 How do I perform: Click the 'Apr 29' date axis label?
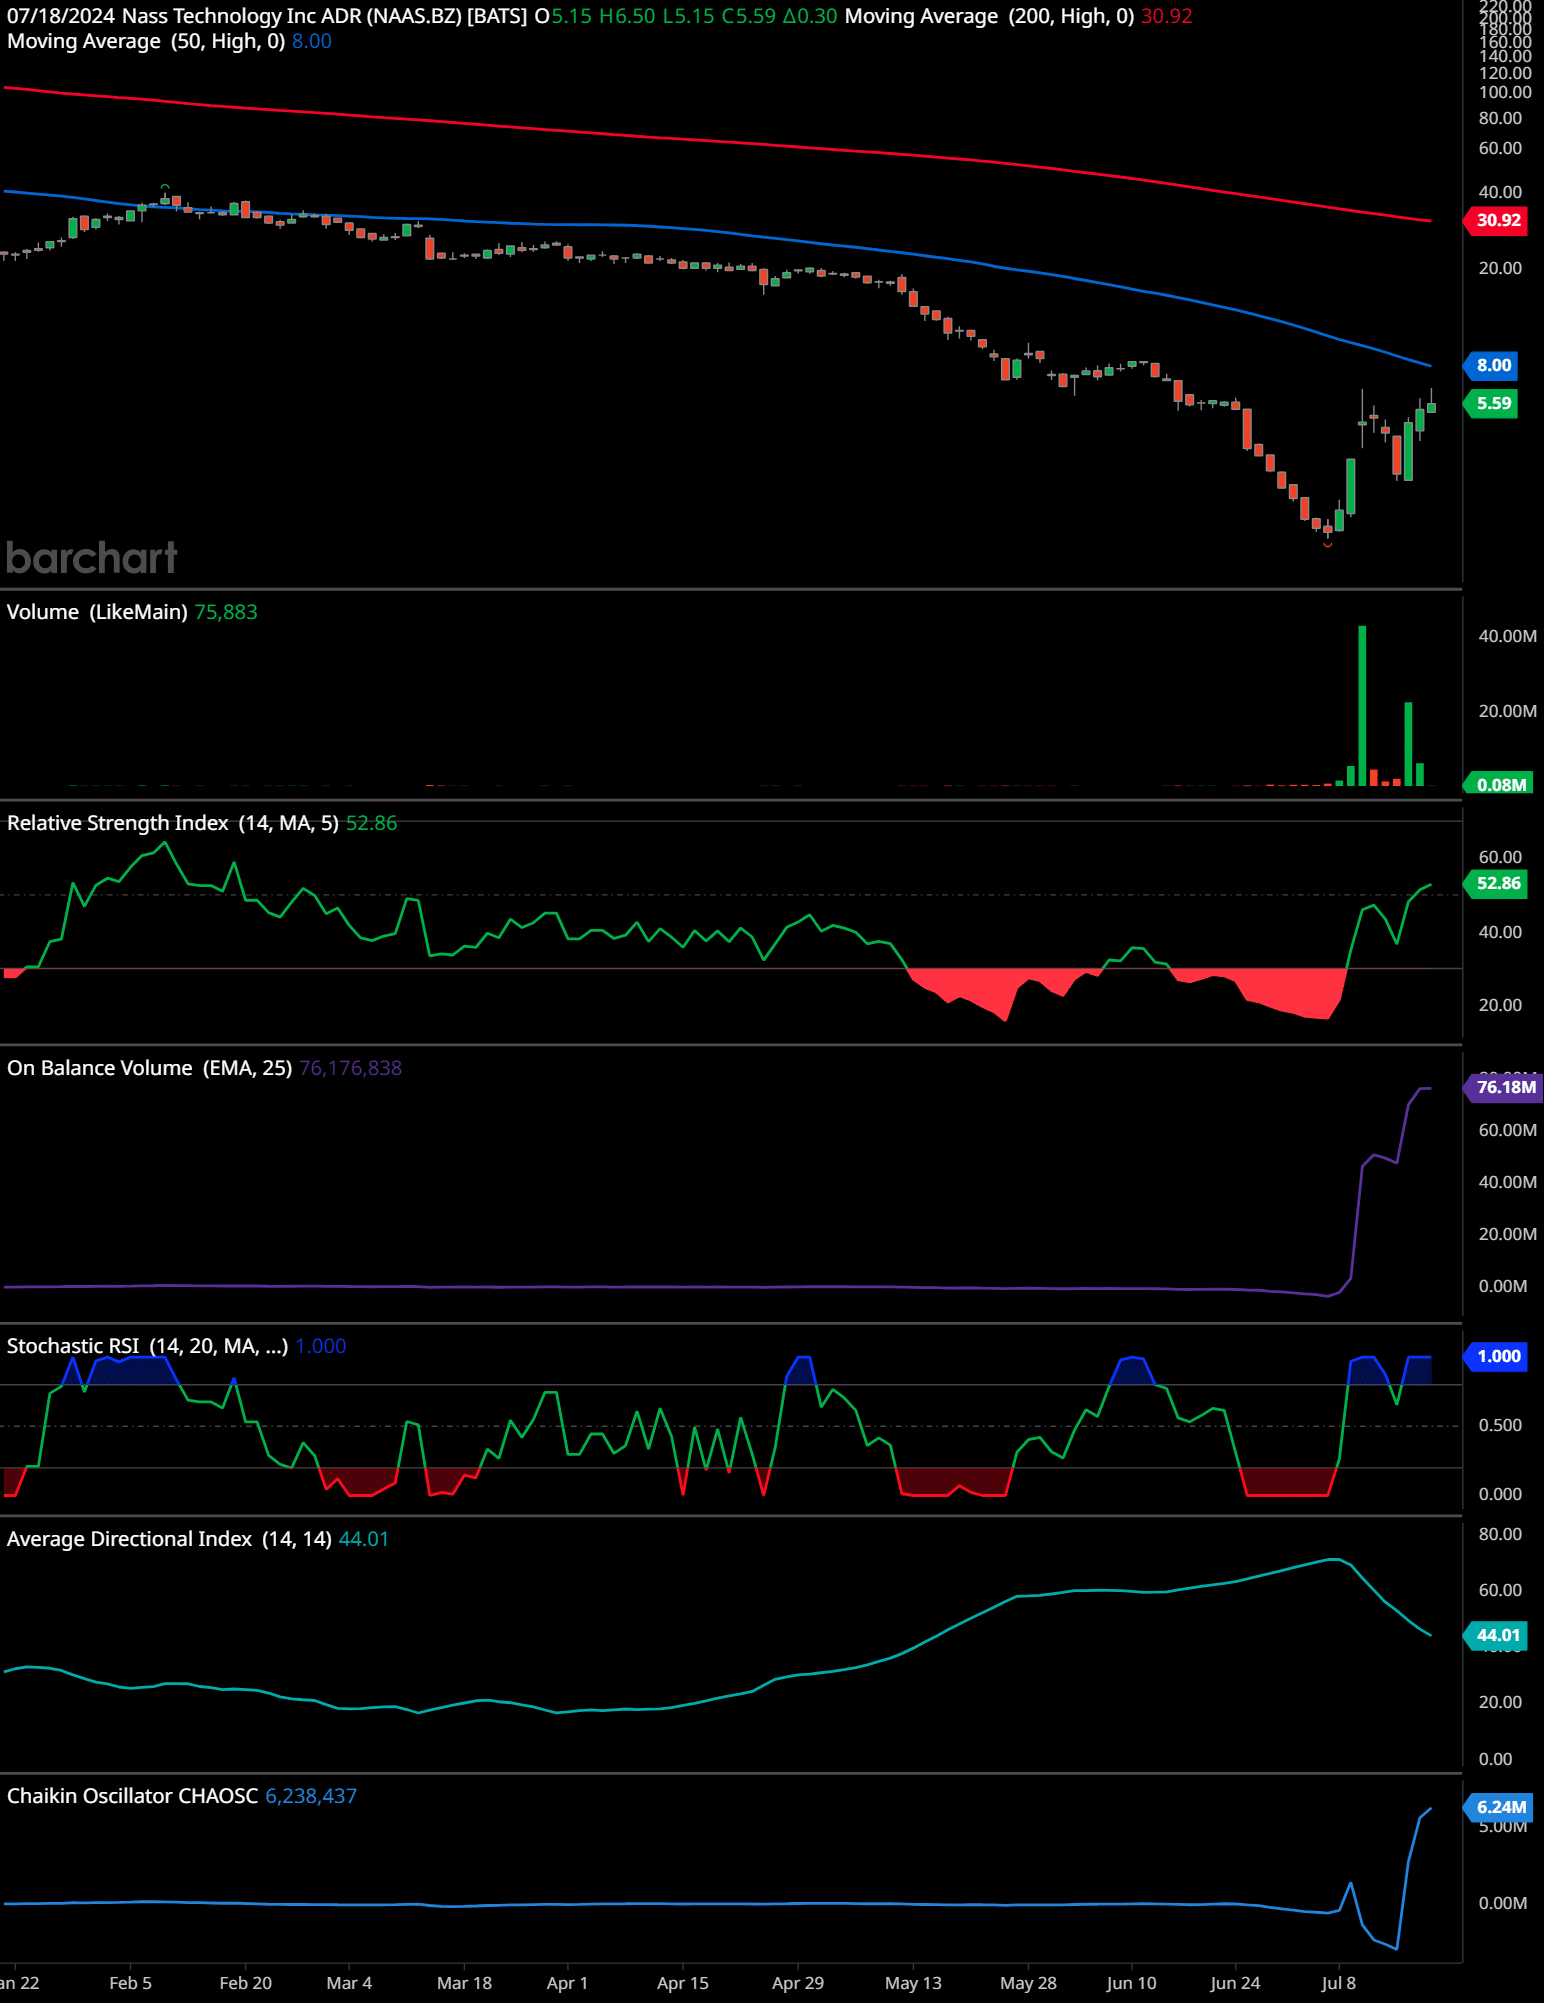tap(798, 1983)
